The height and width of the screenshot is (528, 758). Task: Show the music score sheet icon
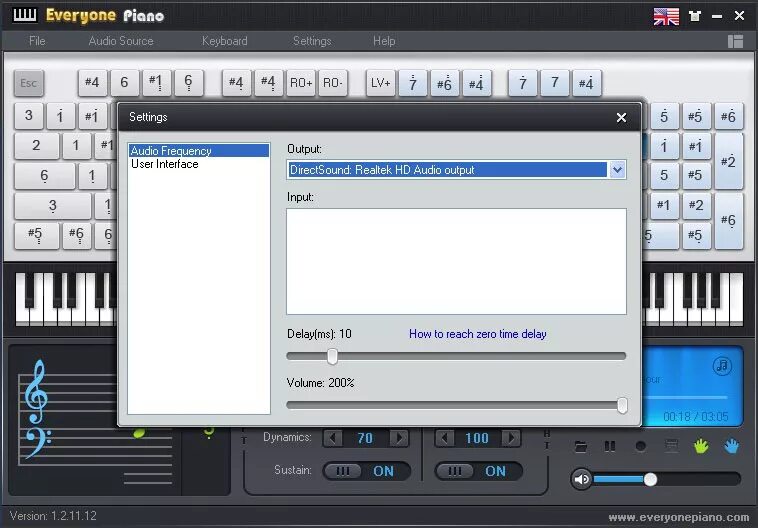(671, 446)
